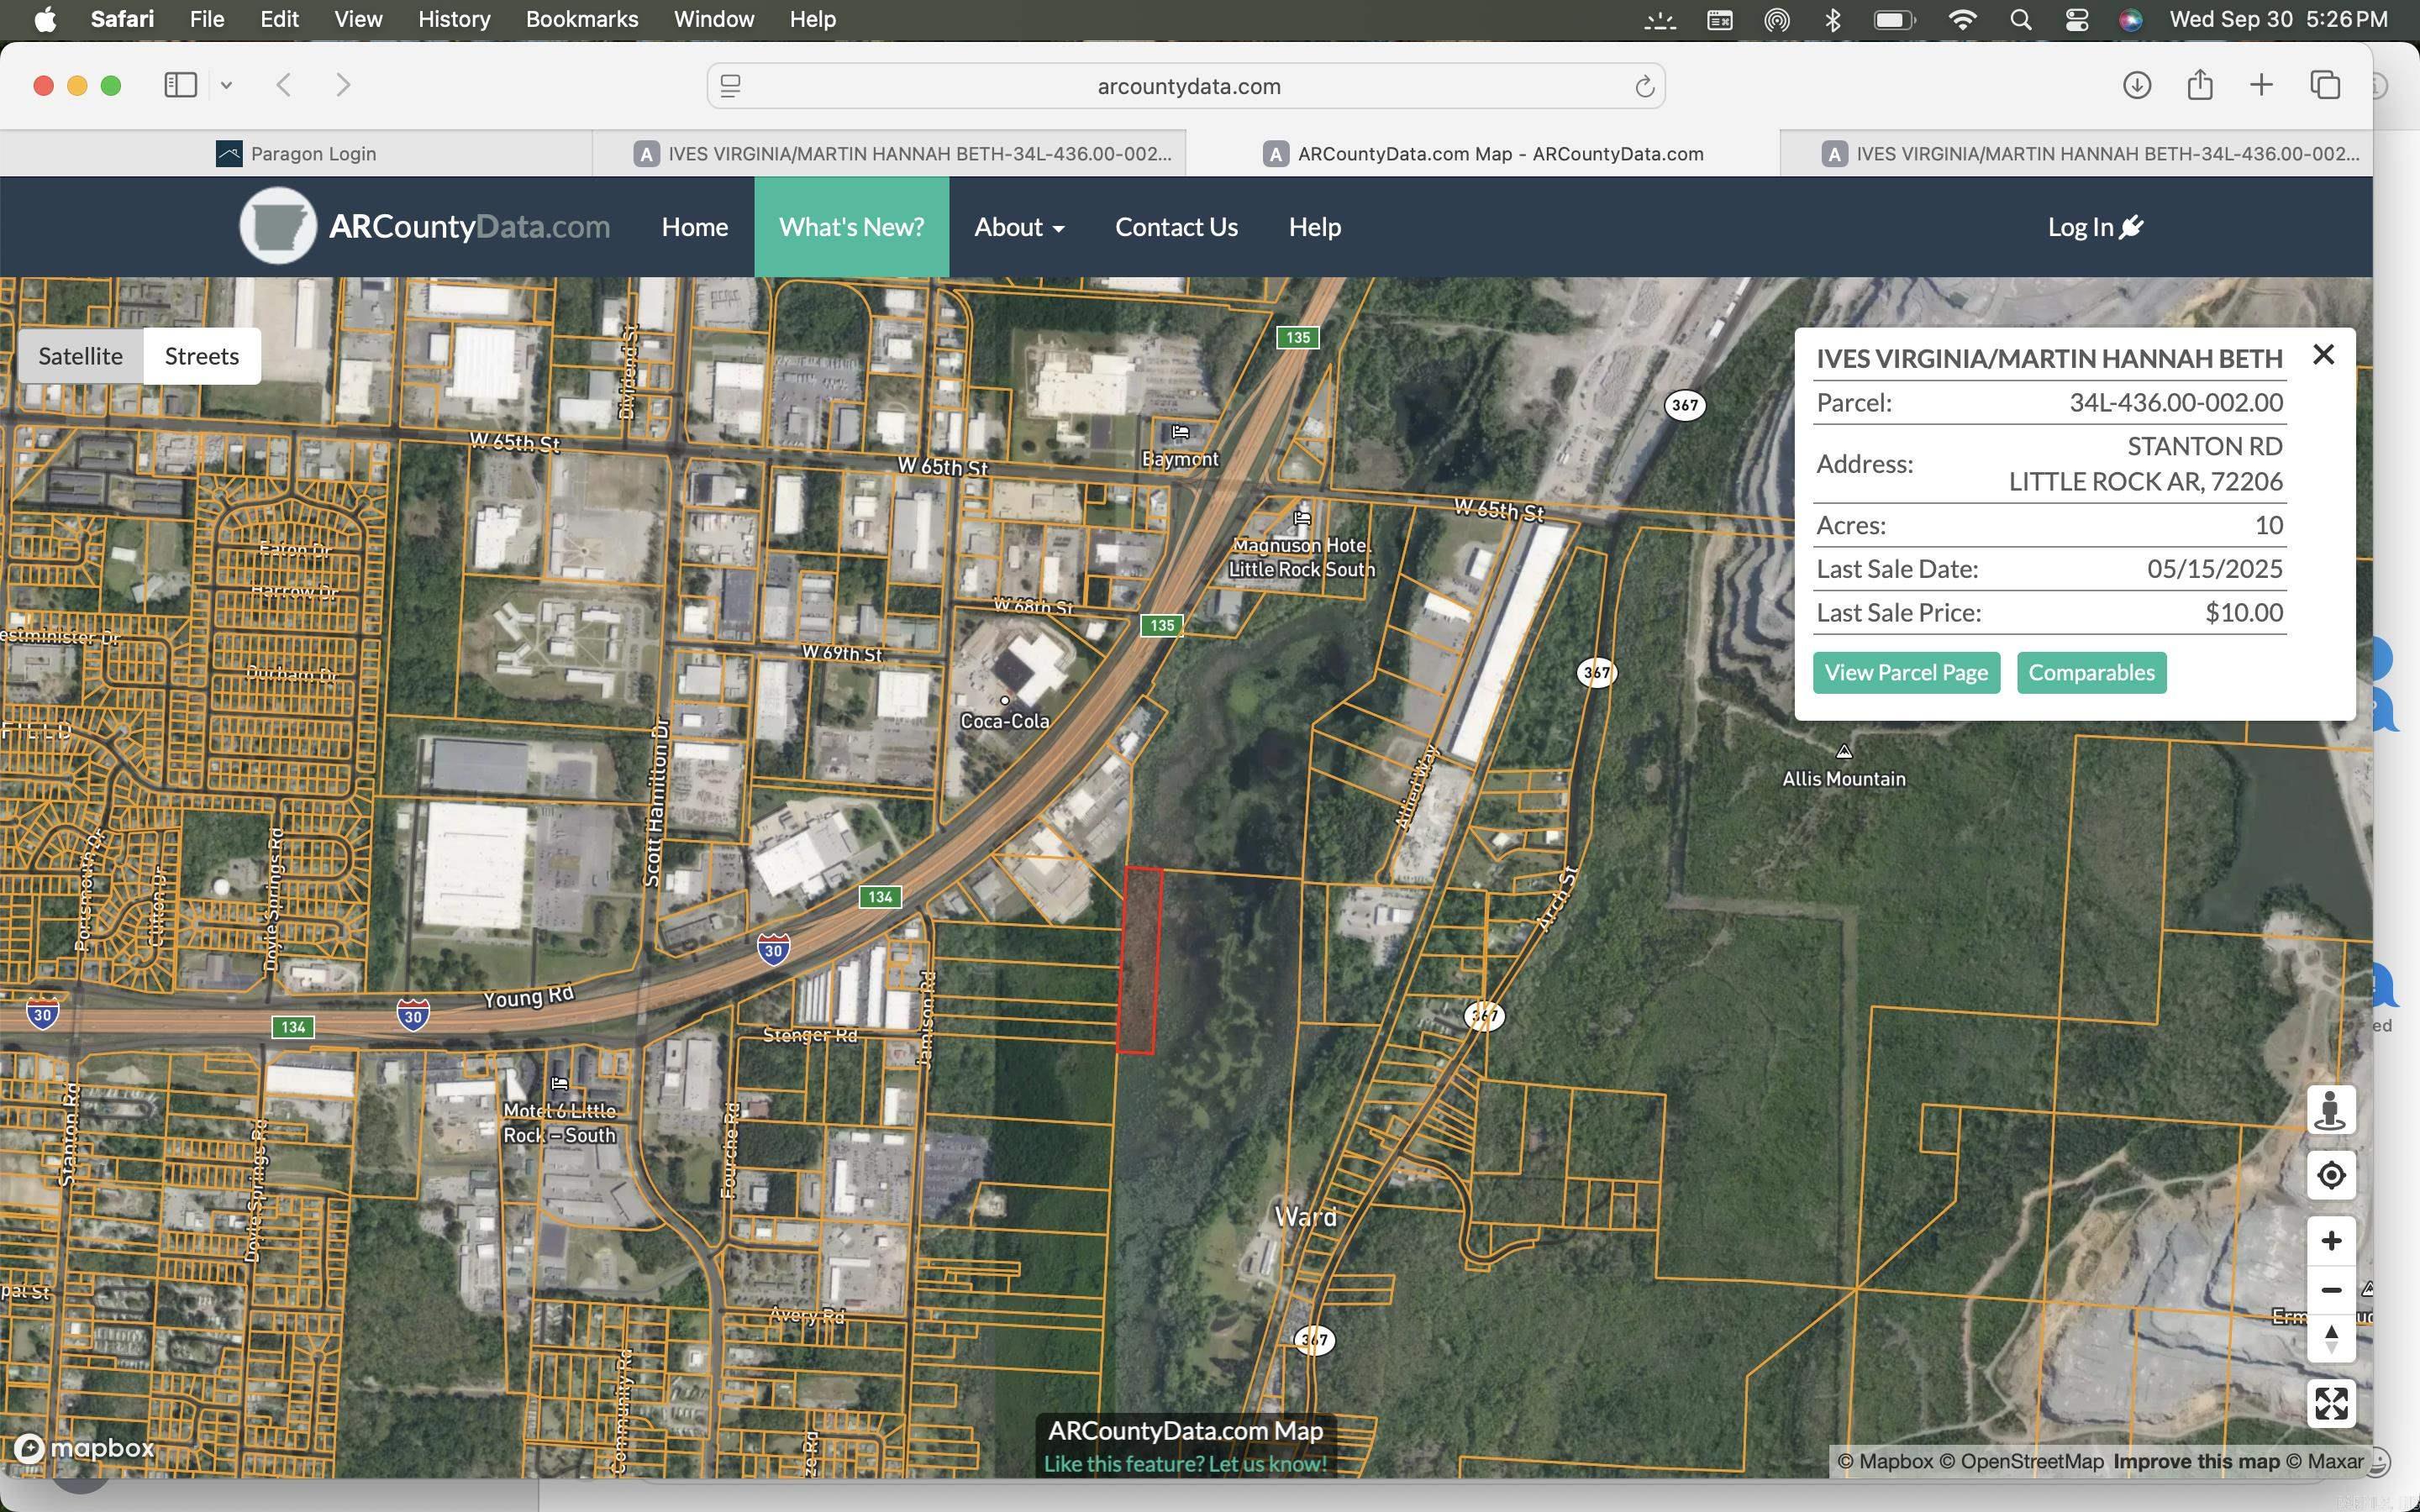Click Comparables button
This screenshot has width=2420, height=1512.
pos(2091,672)
